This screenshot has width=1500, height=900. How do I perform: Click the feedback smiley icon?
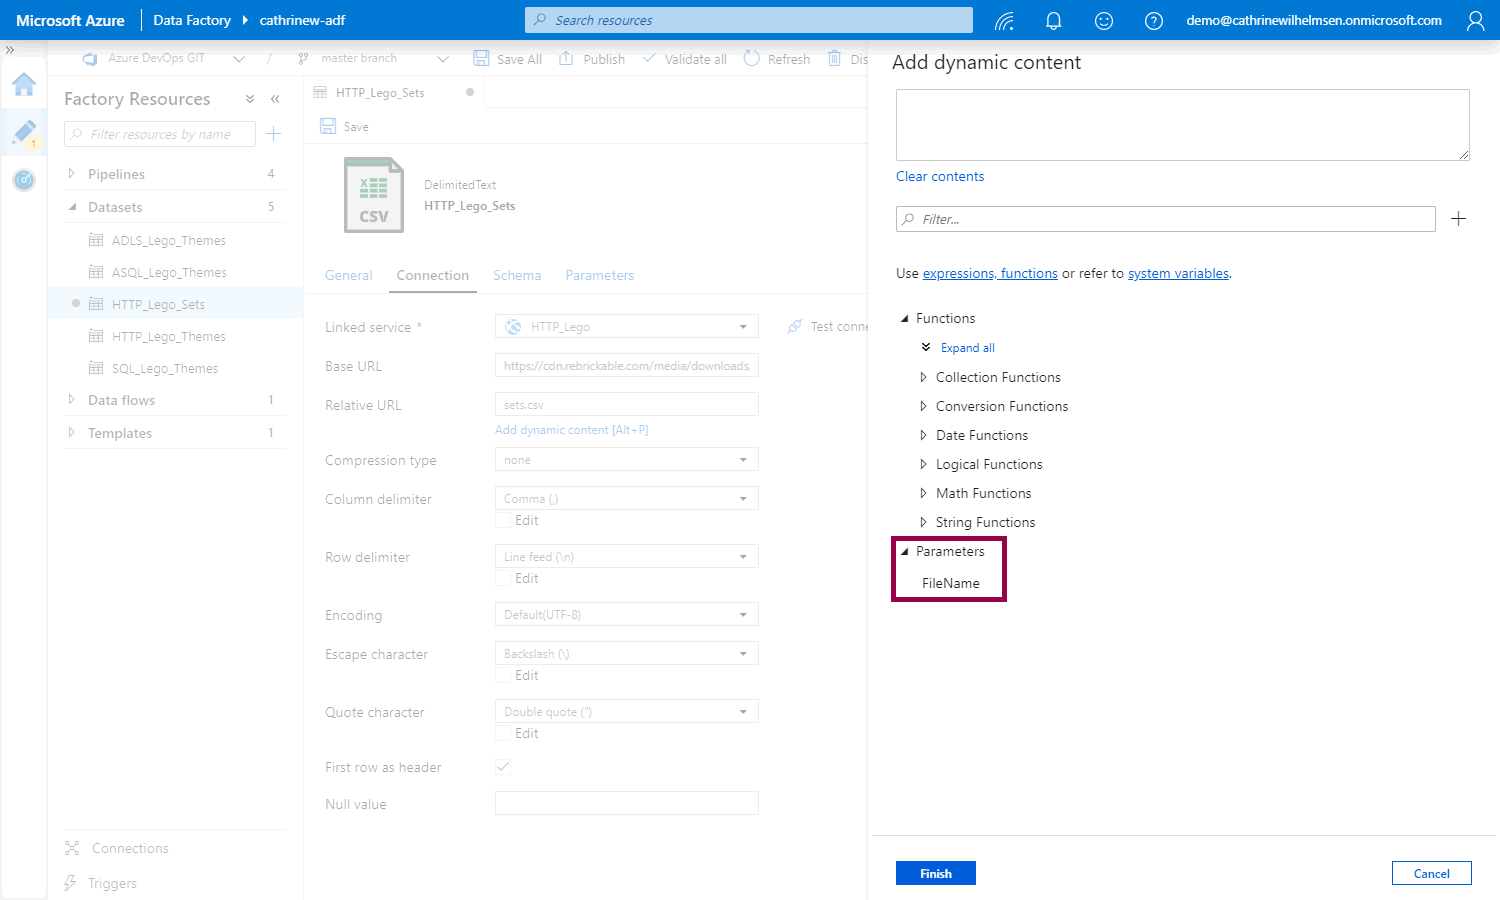tap(1104, 21)
